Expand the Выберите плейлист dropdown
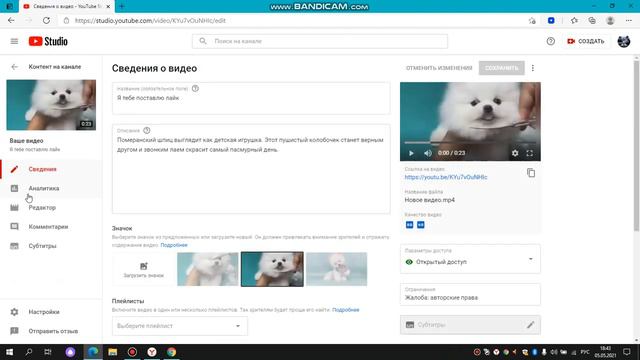 point(180,326)
